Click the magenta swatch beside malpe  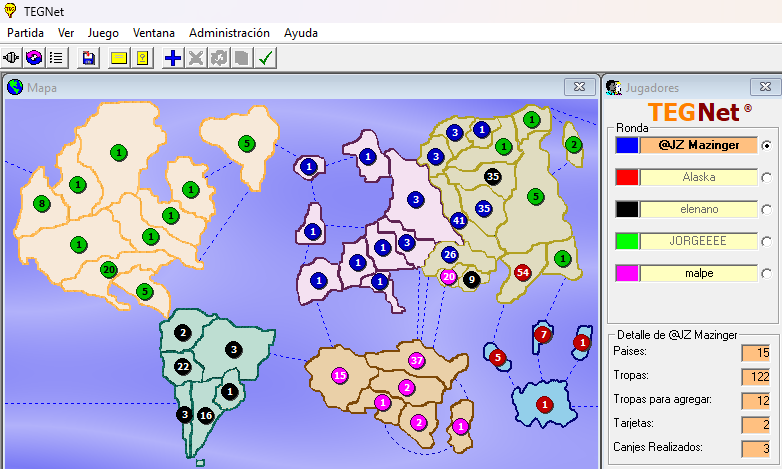coord(627,273)
